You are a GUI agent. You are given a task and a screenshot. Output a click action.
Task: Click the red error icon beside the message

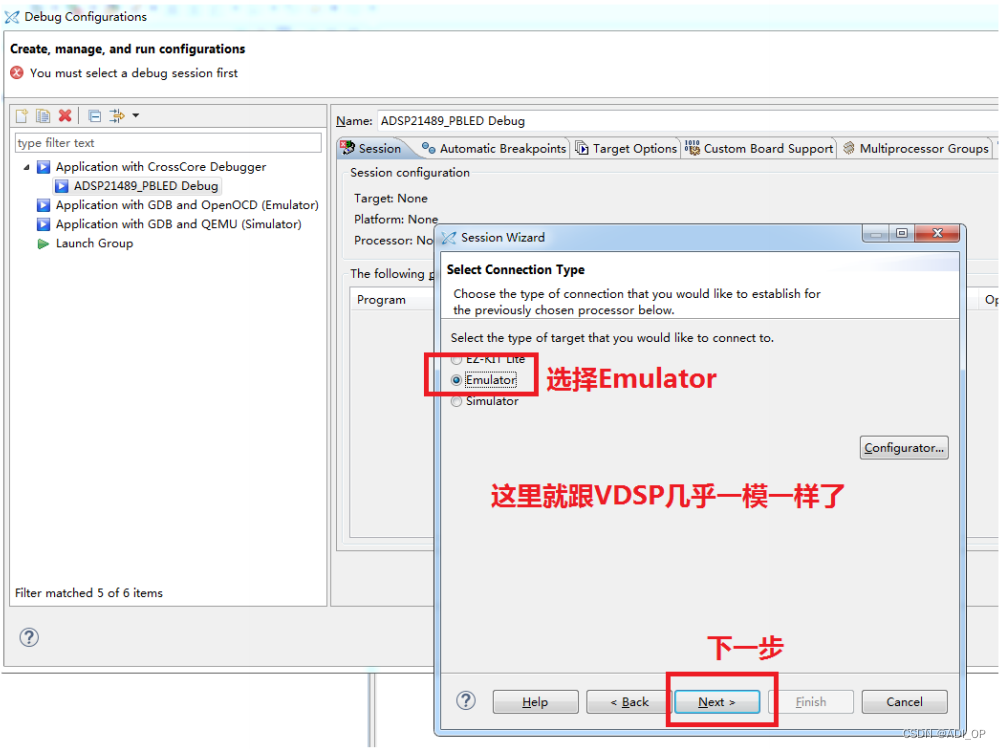pyautogui.click(x=17, y=73)
